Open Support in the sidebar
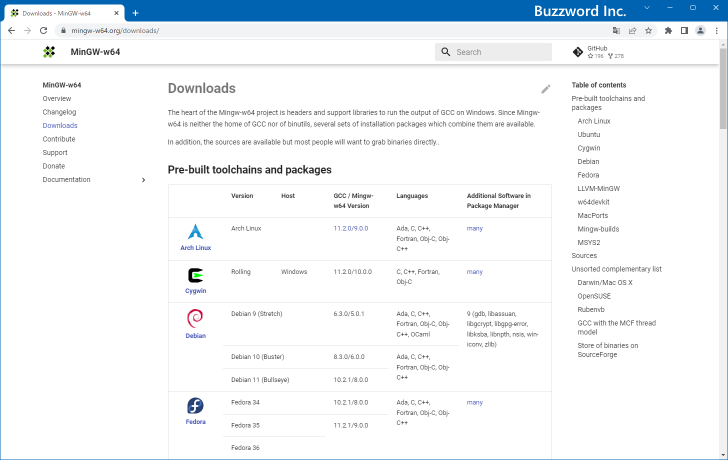The image size is (728, 460). pyautogui.click(x=55, y=152)
